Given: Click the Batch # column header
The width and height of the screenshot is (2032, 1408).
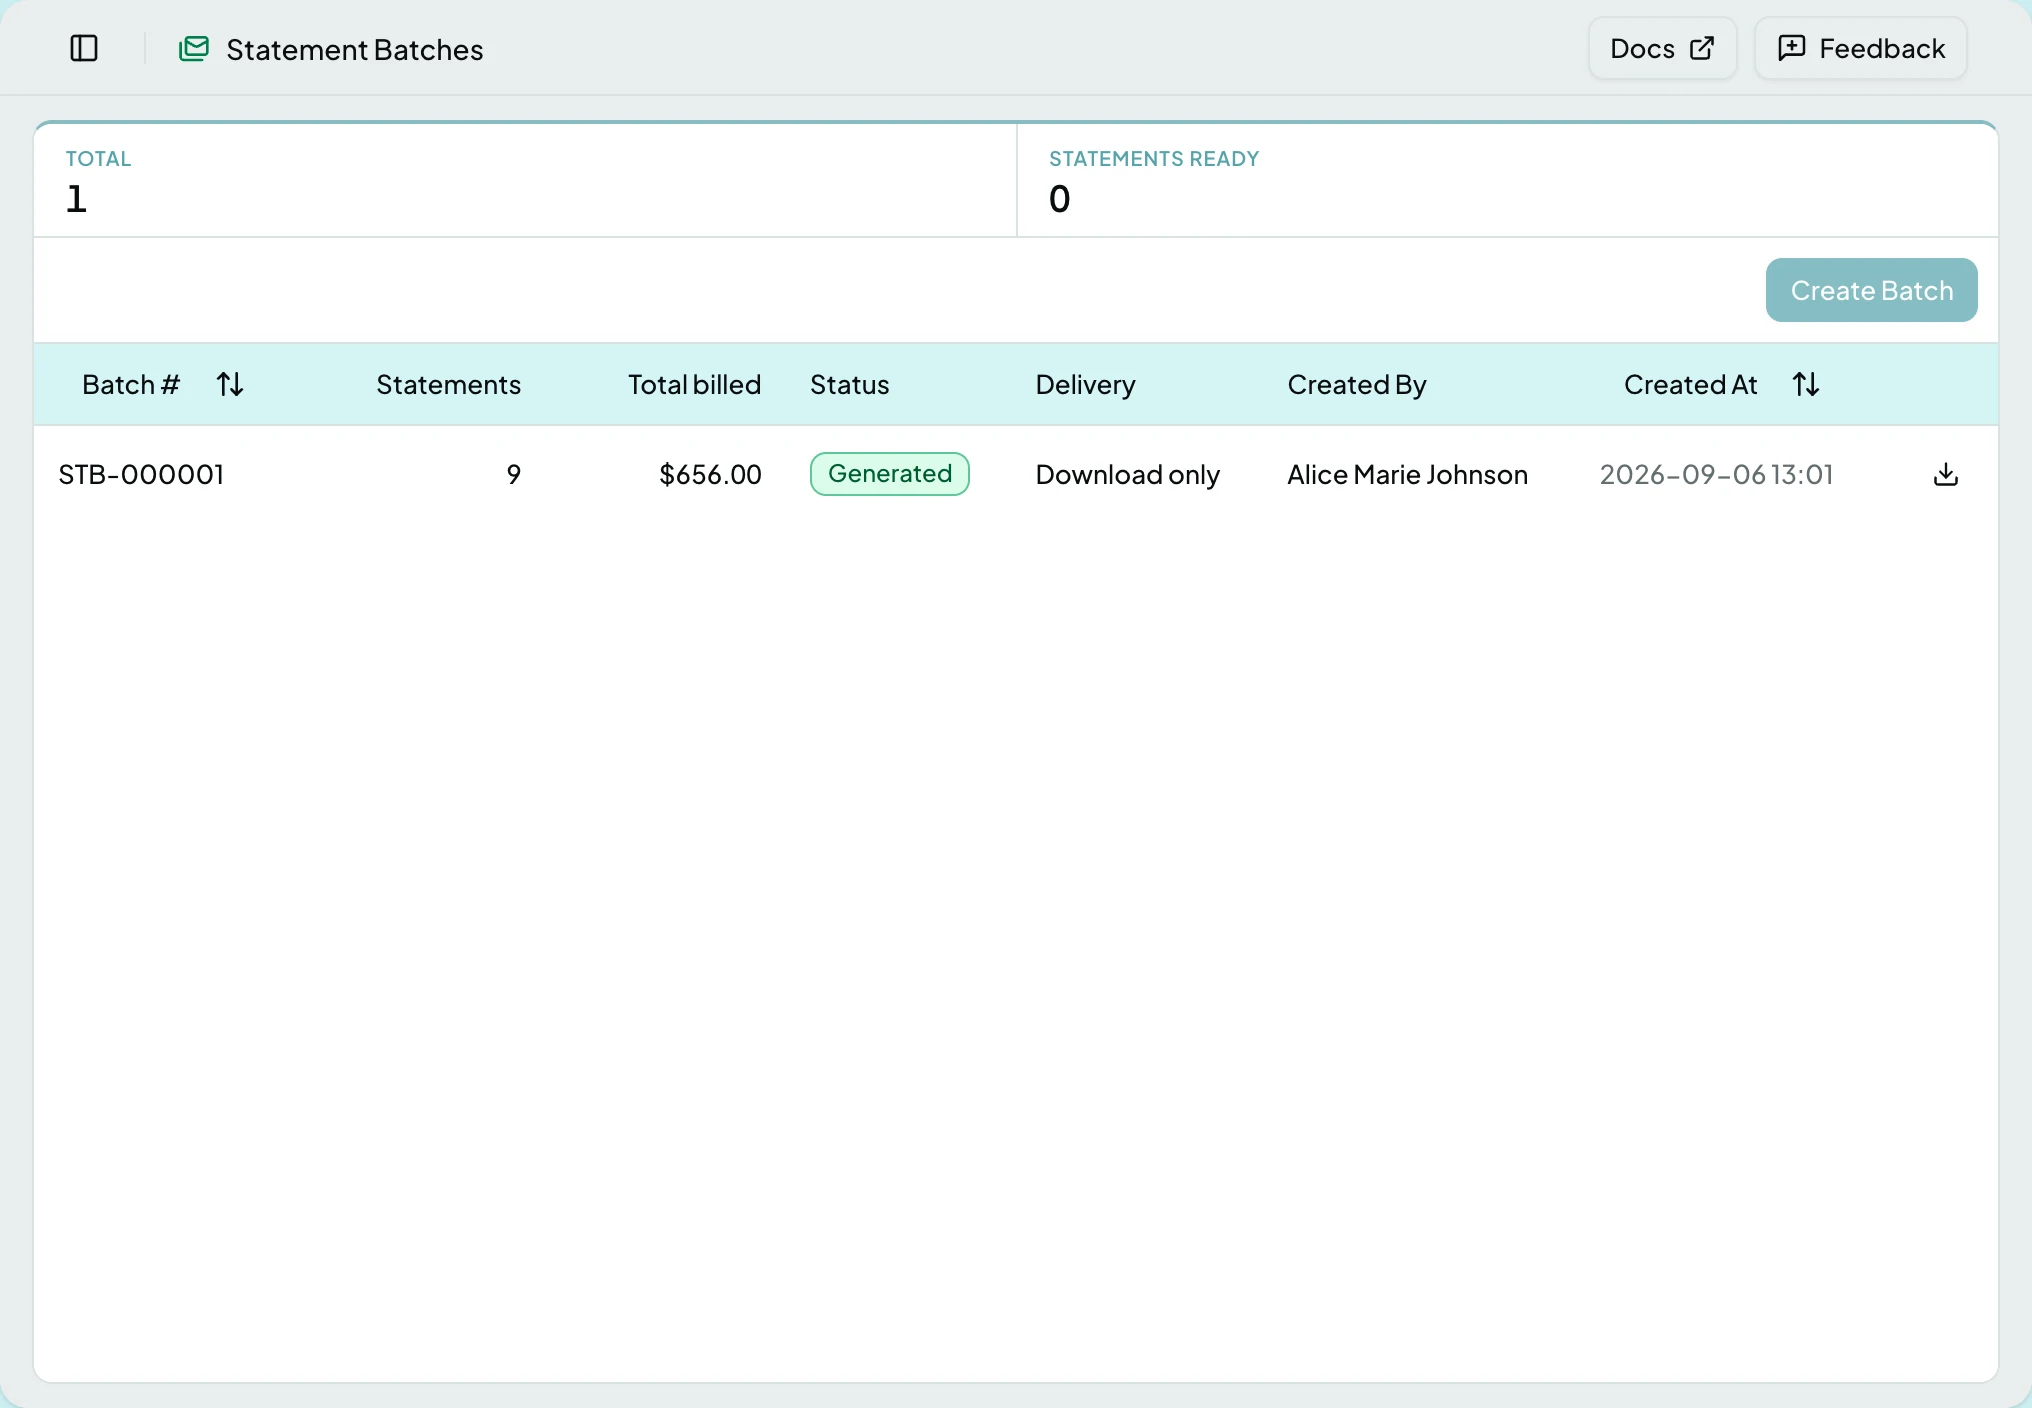Looking at the screenshot, I should pos(131,385).
